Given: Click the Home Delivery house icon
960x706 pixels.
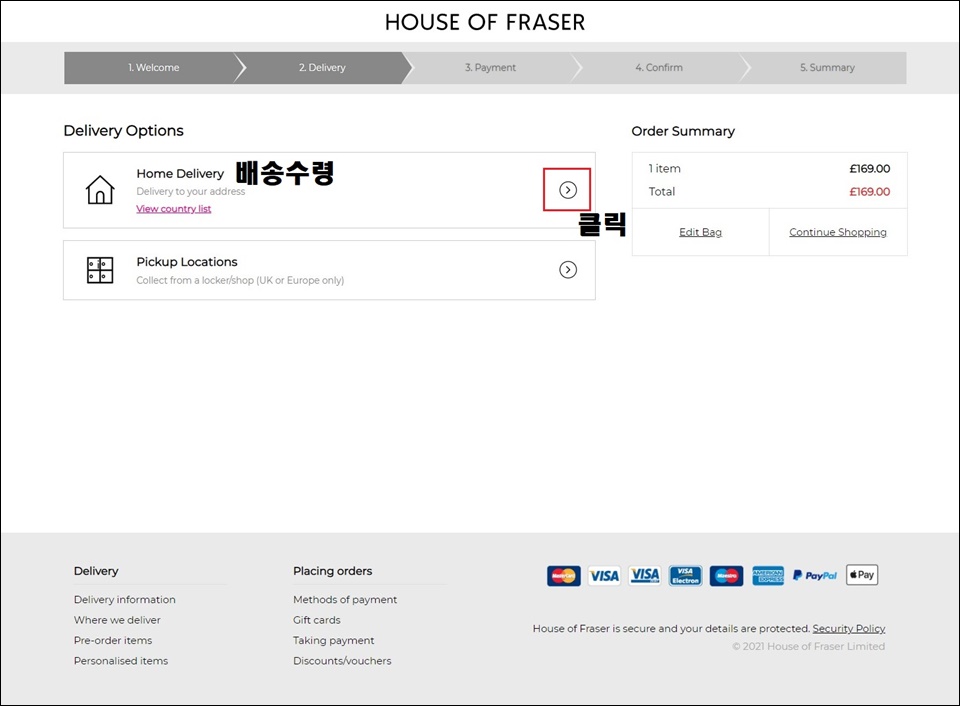Looking at the screenshot, I should click(x=100, y=189).
